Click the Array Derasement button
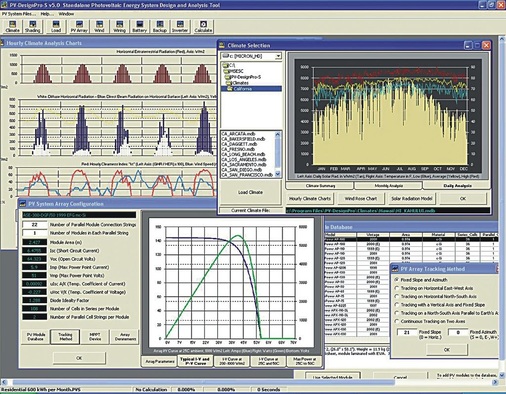The image size is (506, 394). click(125, 337)
